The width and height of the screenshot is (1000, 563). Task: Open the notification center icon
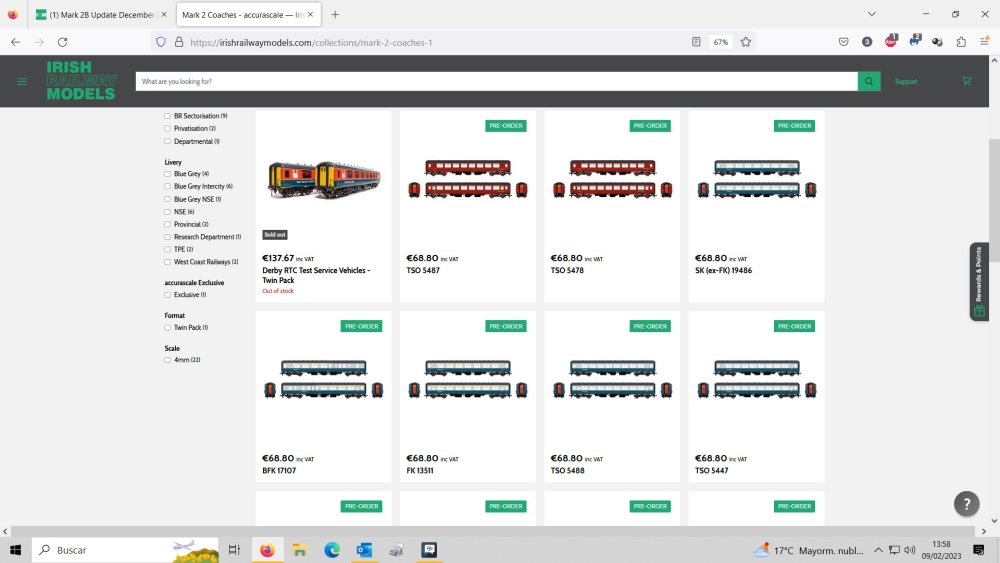coord(979,550)
